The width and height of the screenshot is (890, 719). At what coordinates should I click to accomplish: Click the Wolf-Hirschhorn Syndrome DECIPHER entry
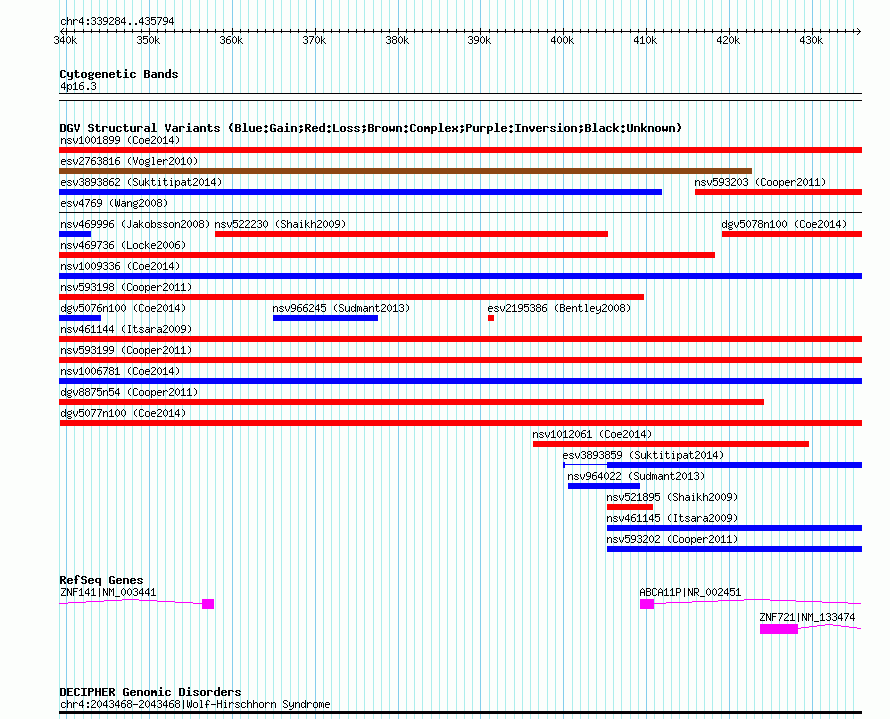pos(195,704)
